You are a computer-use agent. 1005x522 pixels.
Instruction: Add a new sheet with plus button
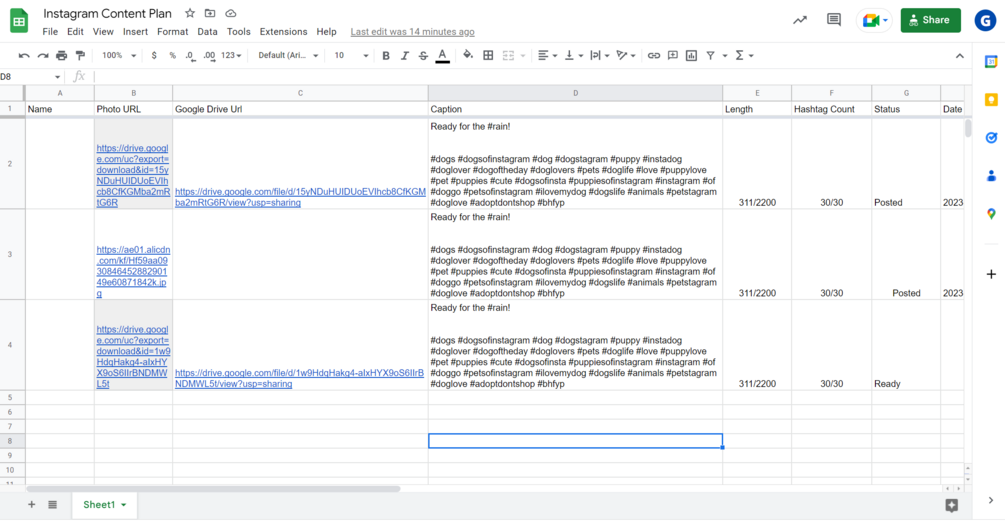tap(31, 505)
